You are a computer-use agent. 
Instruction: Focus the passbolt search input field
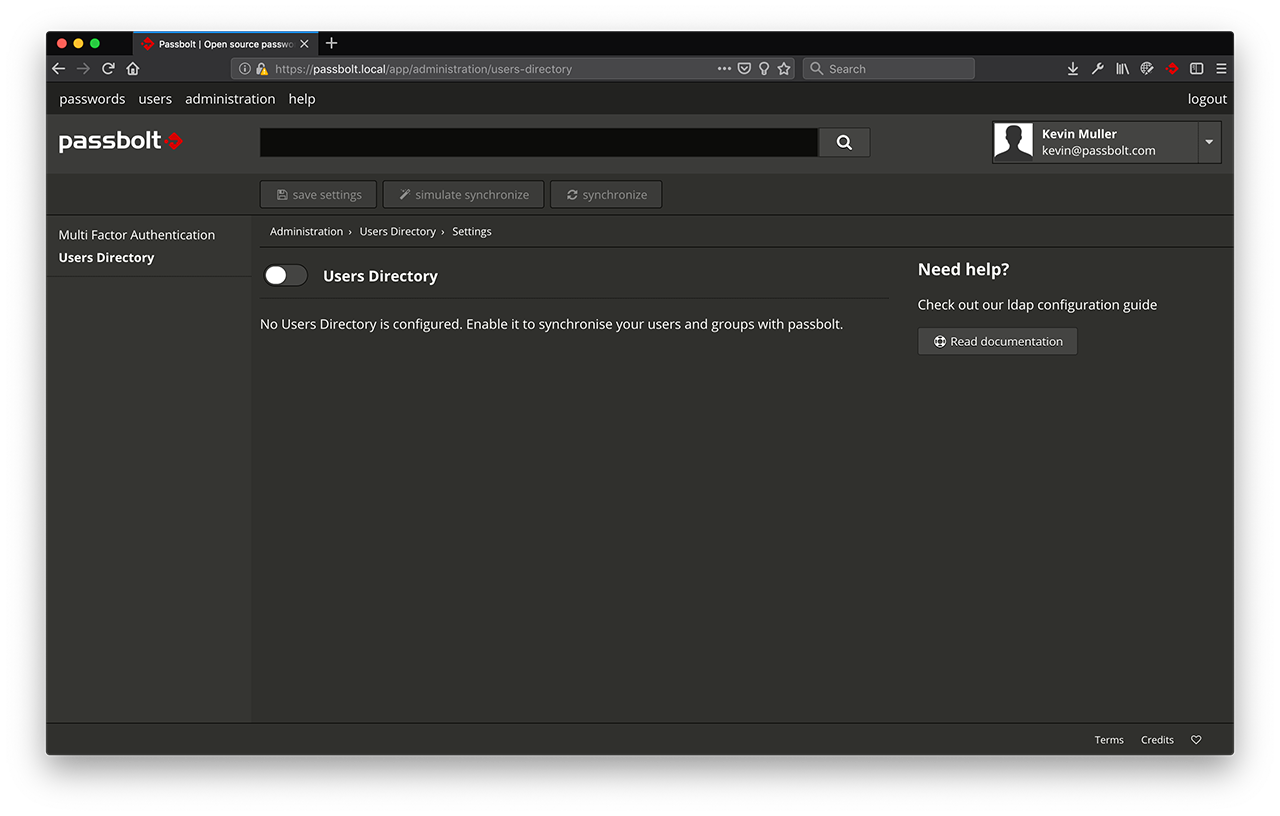pos(539,142)
